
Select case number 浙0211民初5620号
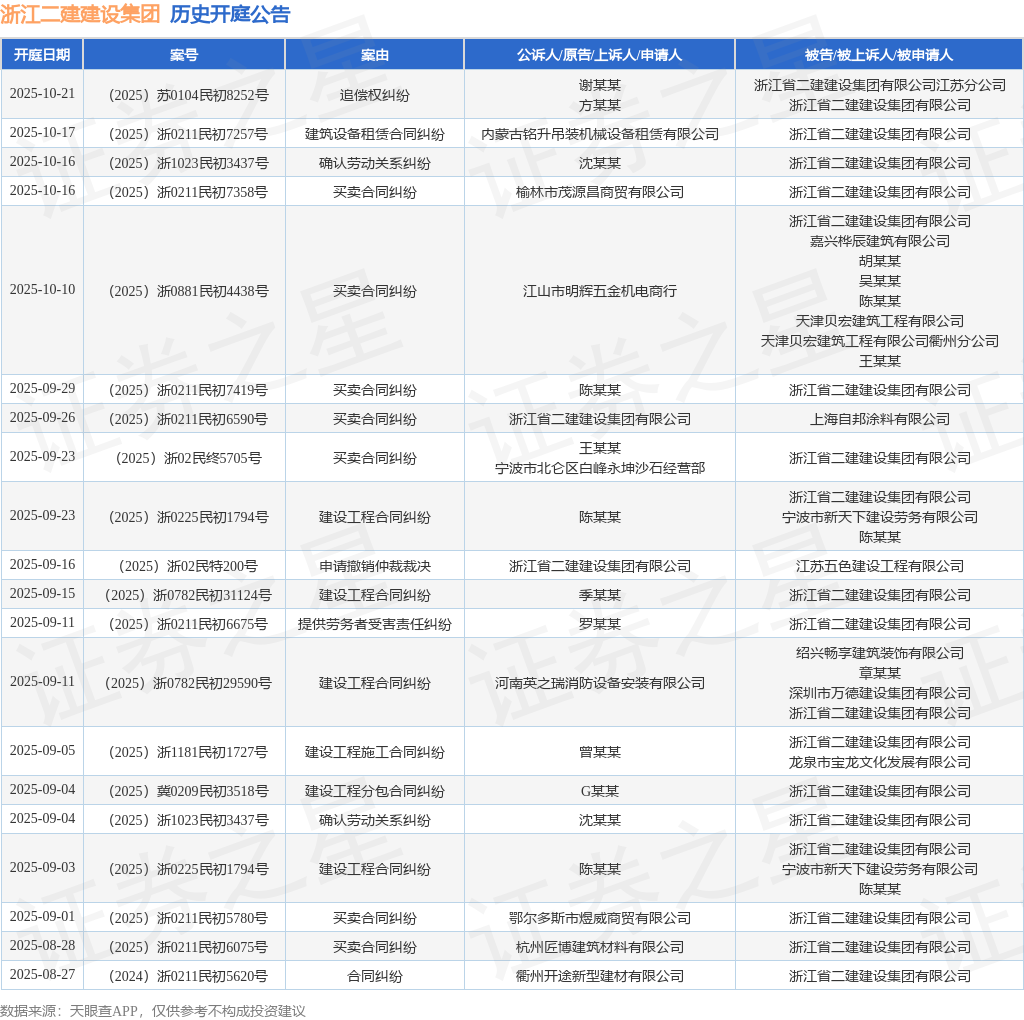tap(189, 976)
